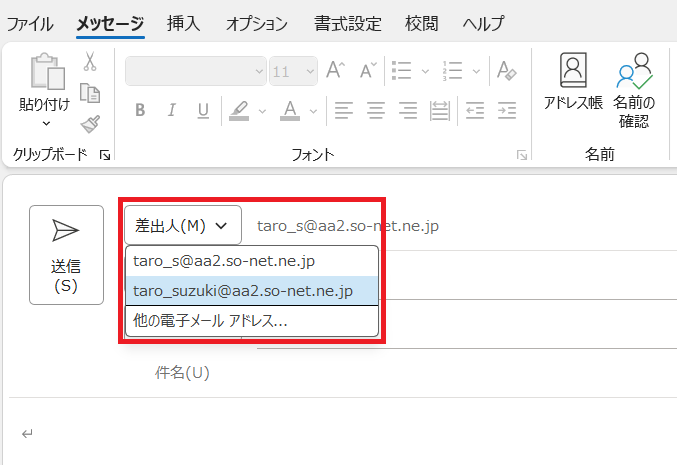
Task: Switch to the Options (オプション) tab
Action: pos(256,23)
